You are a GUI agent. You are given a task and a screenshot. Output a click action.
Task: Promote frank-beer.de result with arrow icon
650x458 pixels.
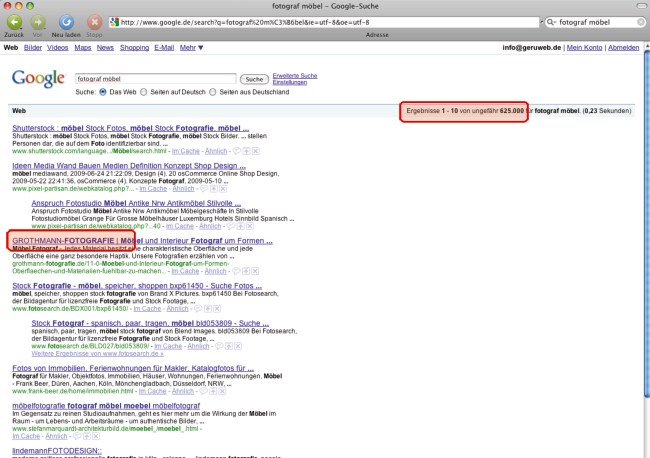[x=213, y=391]
